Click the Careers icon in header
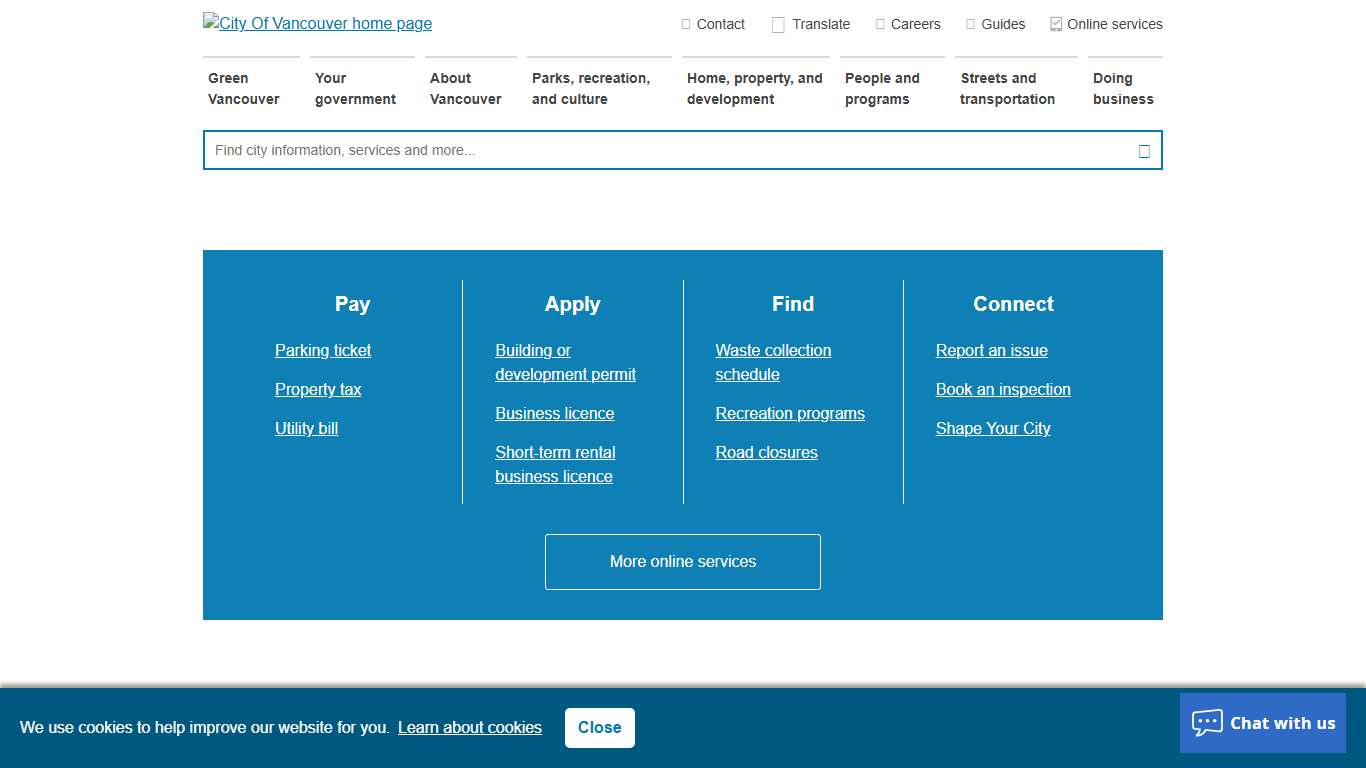This screenshot has height=768, width=1366. point(880,24)
